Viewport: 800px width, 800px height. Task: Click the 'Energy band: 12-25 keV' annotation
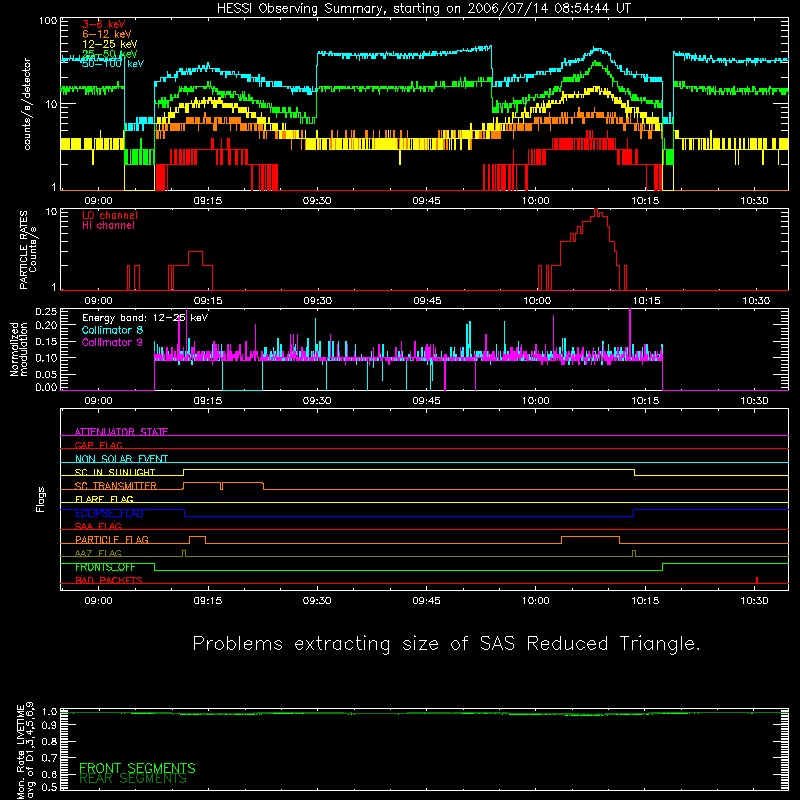click(x=145, y=318)
